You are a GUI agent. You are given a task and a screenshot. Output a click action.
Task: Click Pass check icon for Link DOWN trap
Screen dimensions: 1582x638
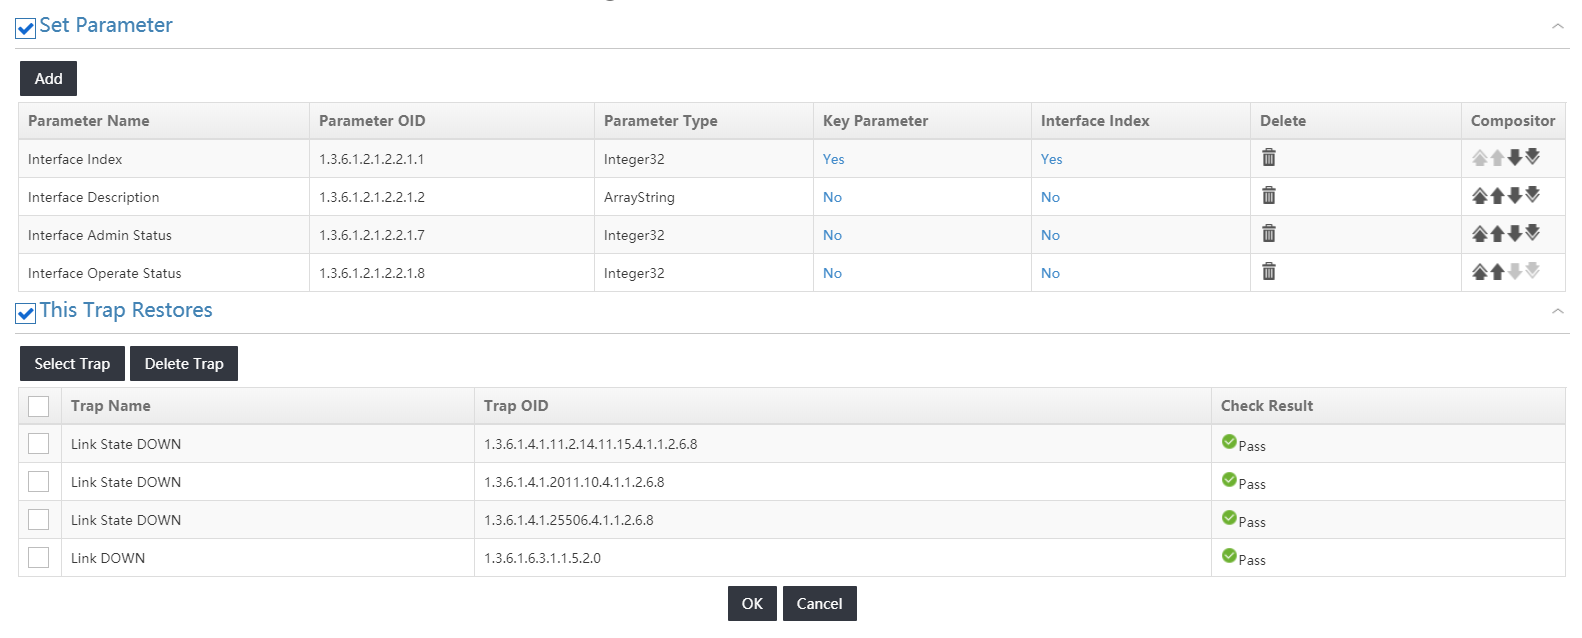[x=1229, y=556]
